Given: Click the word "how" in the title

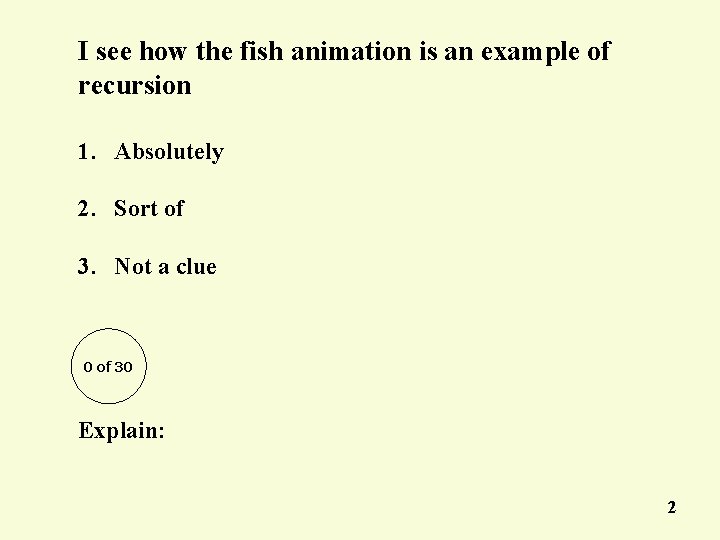Looking at the screenshot, I should (163, 51).
